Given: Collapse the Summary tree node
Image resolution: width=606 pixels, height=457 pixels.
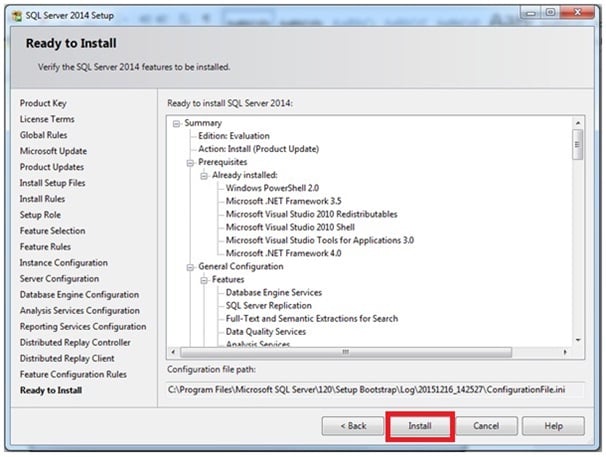Looking at the screenshot, I should tap(176, 124).
